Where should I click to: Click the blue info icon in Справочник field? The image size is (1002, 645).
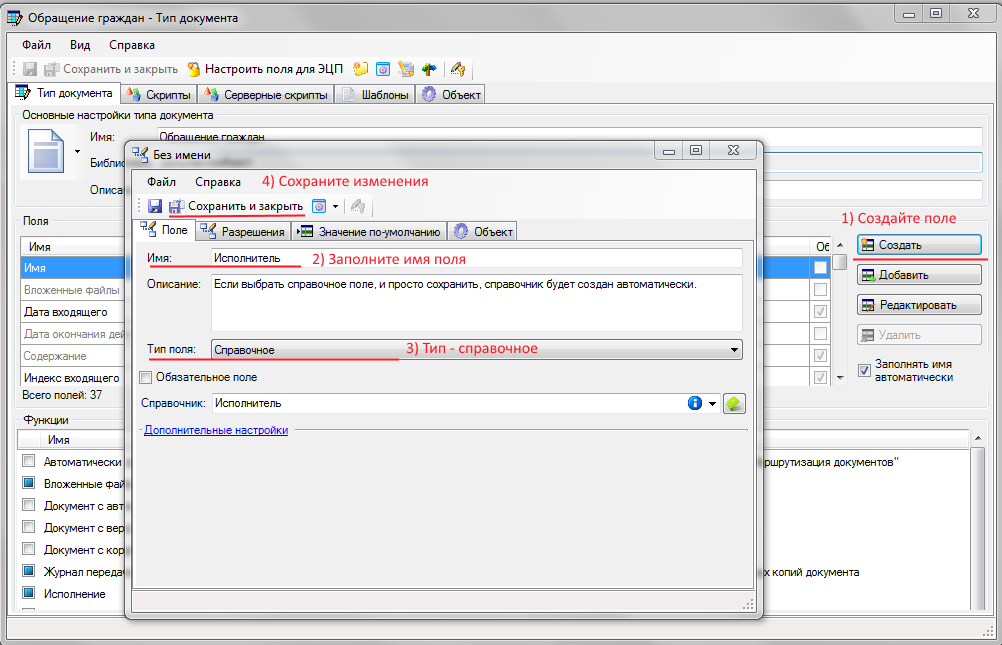695,403
